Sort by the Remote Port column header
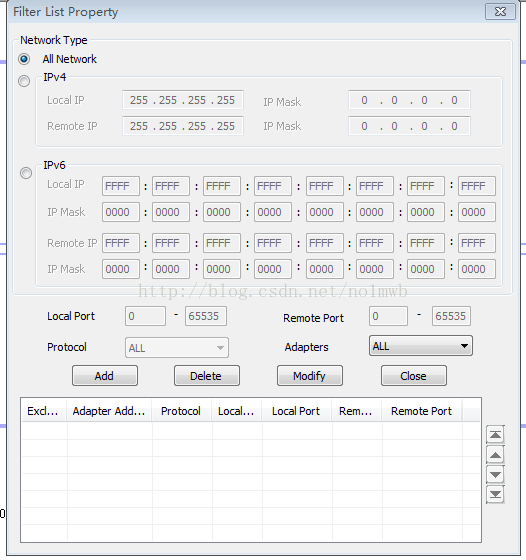The width and height of the screenshot is (526, 560). pos(422,411)
